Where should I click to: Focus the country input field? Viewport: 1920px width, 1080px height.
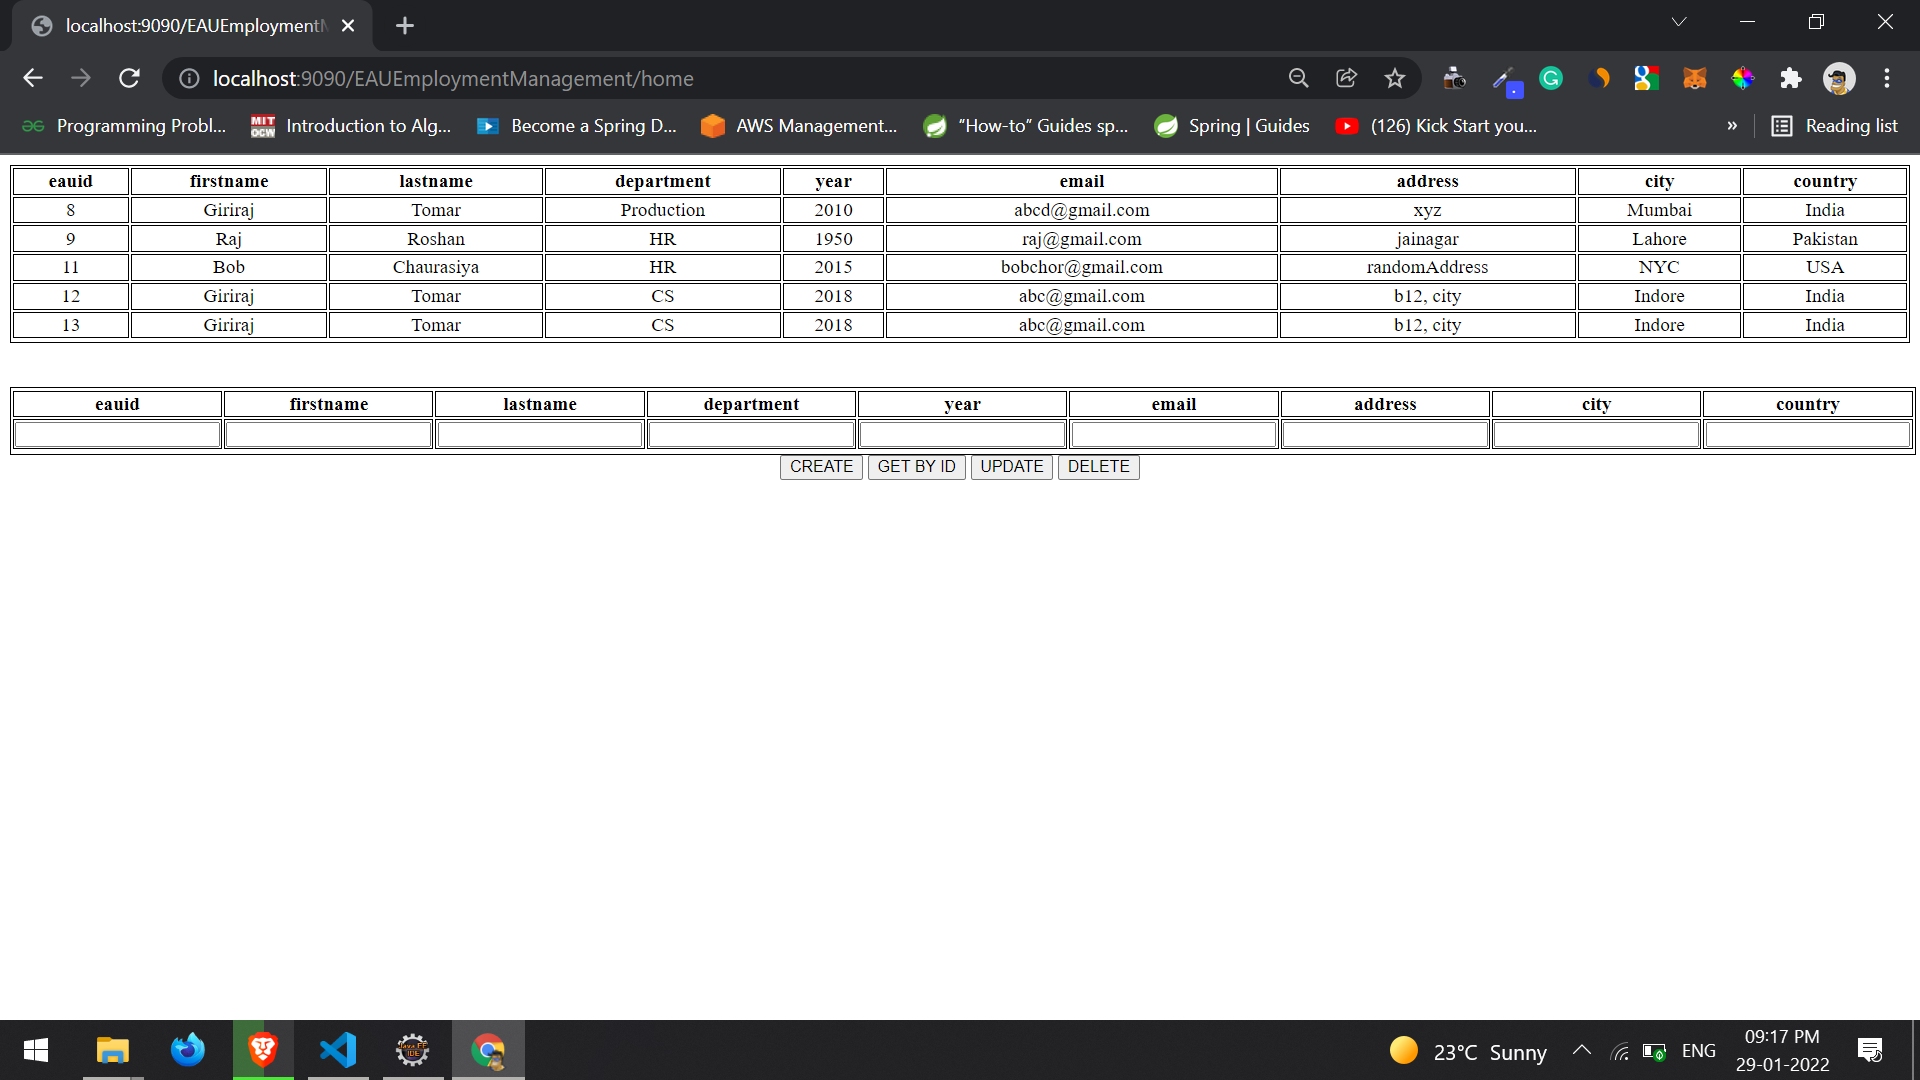[x=1808, y=434]
